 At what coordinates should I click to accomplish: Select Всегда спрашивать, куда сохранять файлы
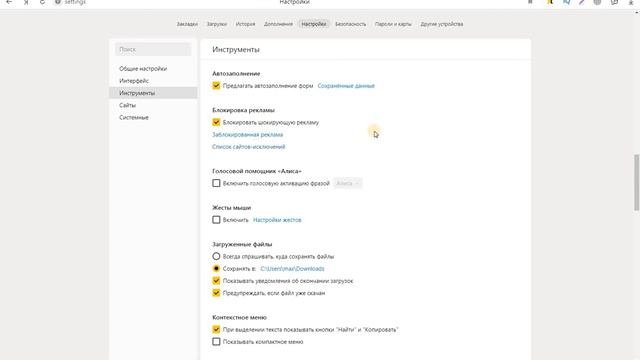point(216,256)
